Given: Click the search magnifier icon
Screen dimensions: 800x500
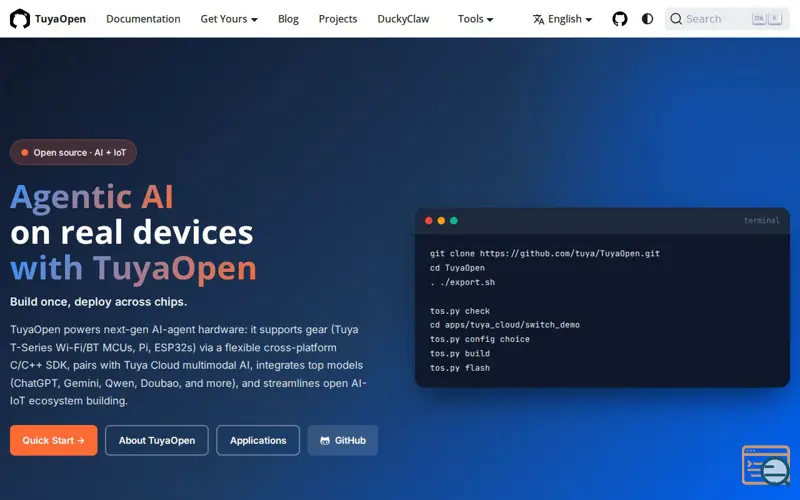Looking at the screenshot, I should [676, 19].
